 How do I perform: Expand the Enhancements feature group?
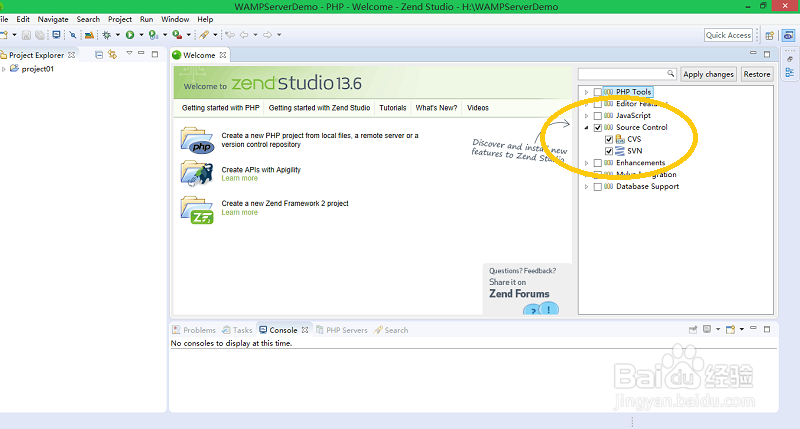coord(586,163)
